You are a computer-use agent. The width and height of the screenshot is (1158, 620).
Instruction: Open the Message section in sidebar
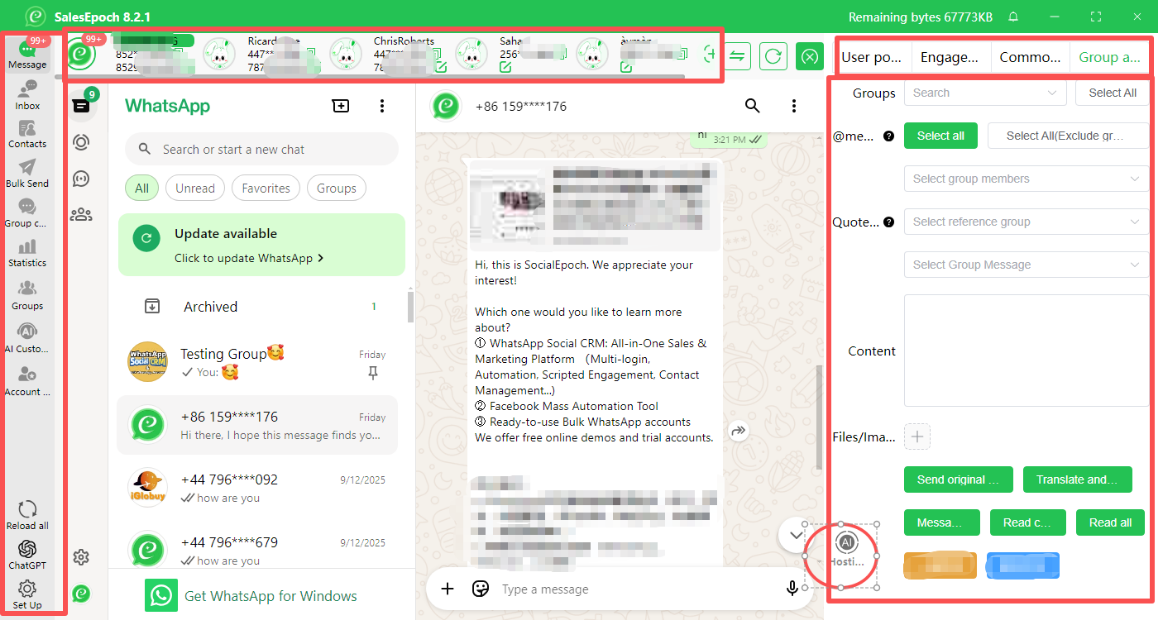click(27, 55)
